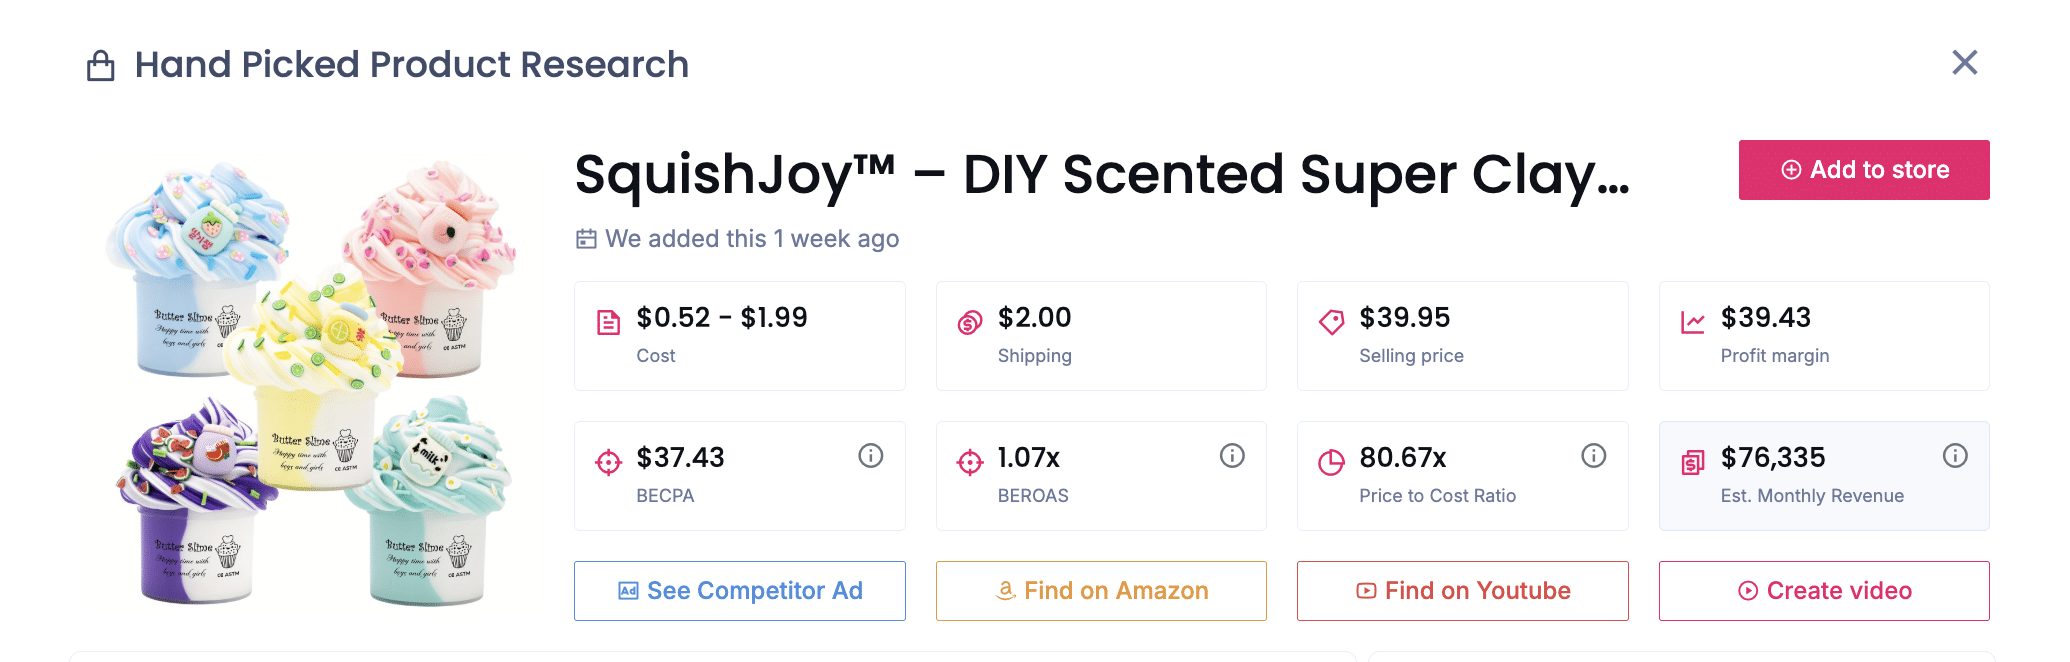Open Price to Cost Ratio info tooltip
This screenshot has width=2070, height=662.
click(1593, 456)
